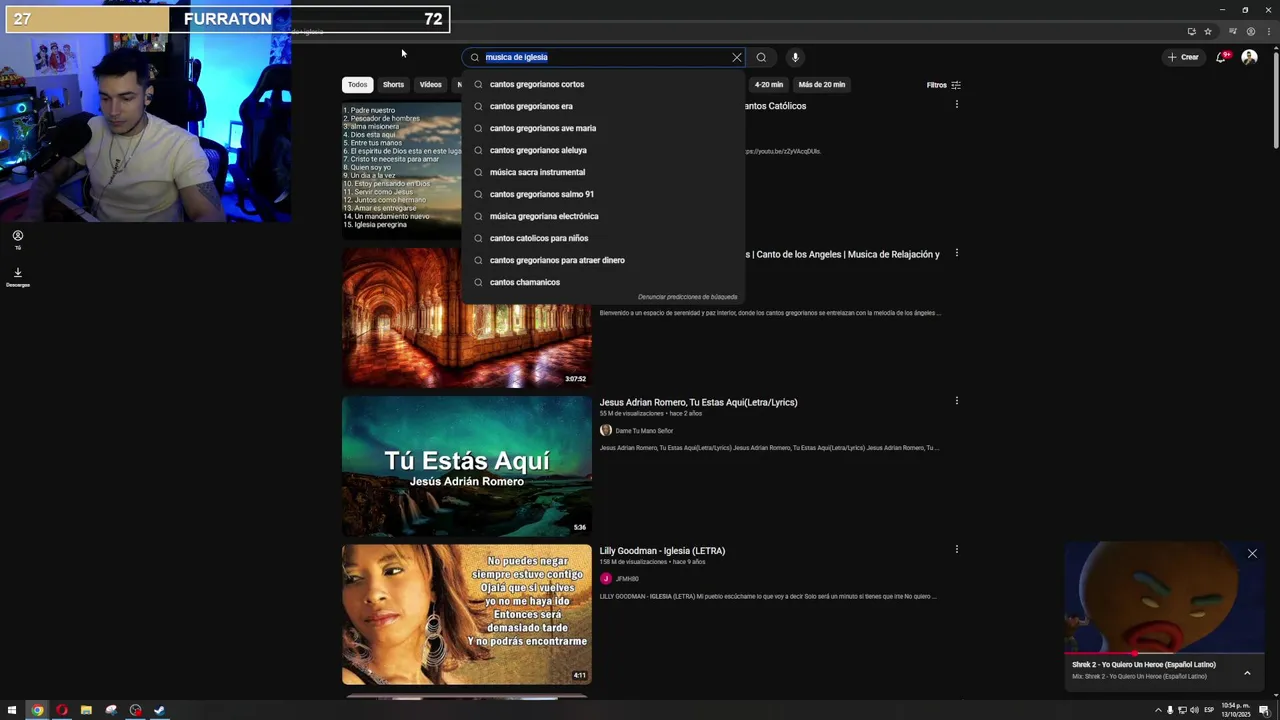Choose suggestion cantos gregorianos aleluya
This screenshot has width=1280, height=720.
tap(603, 150)
